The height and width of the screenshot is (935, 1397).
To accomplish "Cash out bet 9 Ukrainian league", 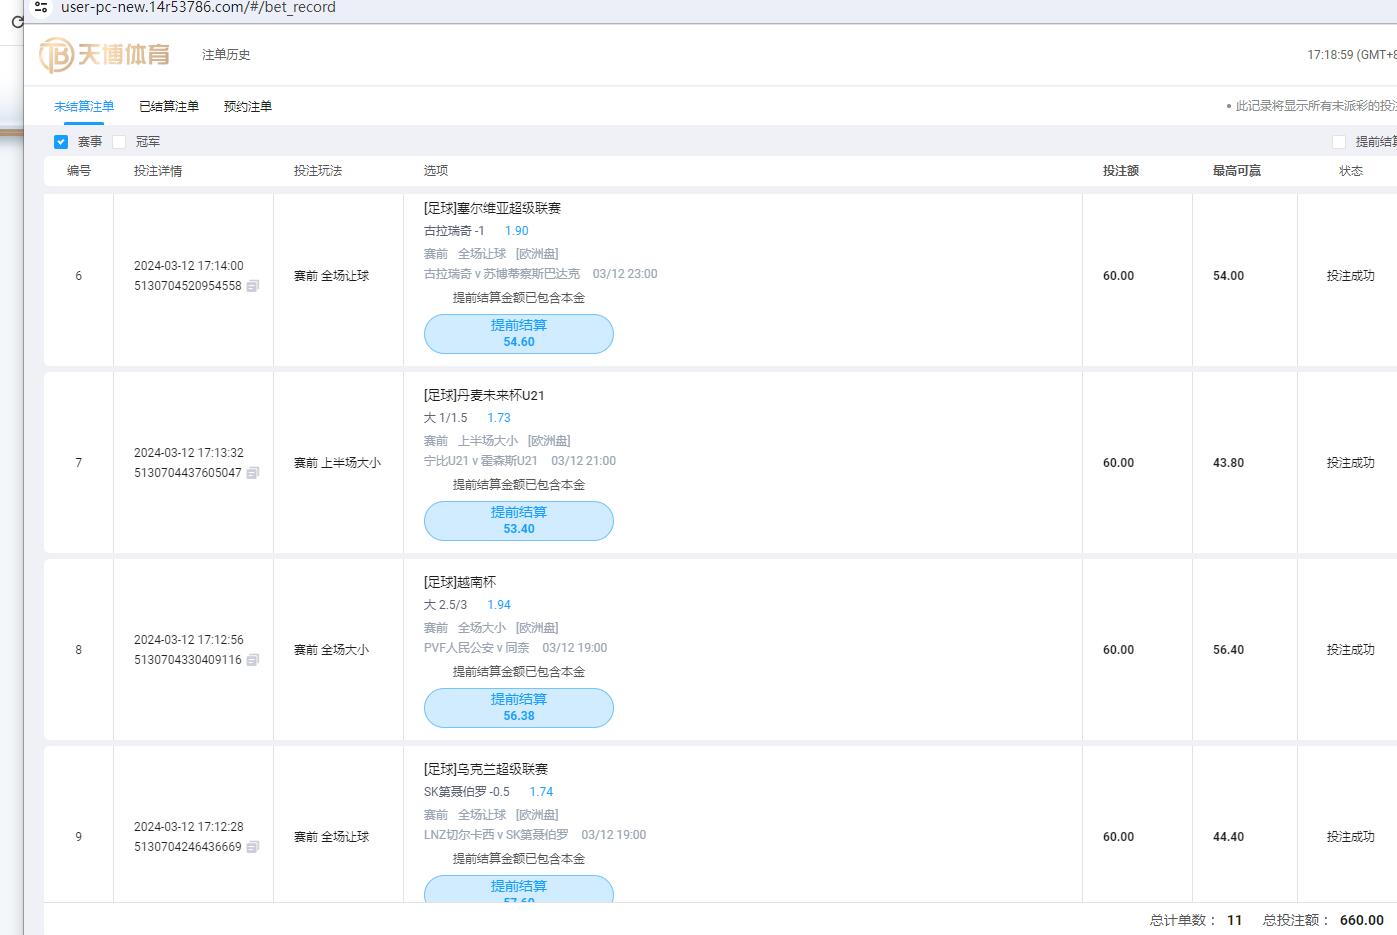I will point(519,889).
